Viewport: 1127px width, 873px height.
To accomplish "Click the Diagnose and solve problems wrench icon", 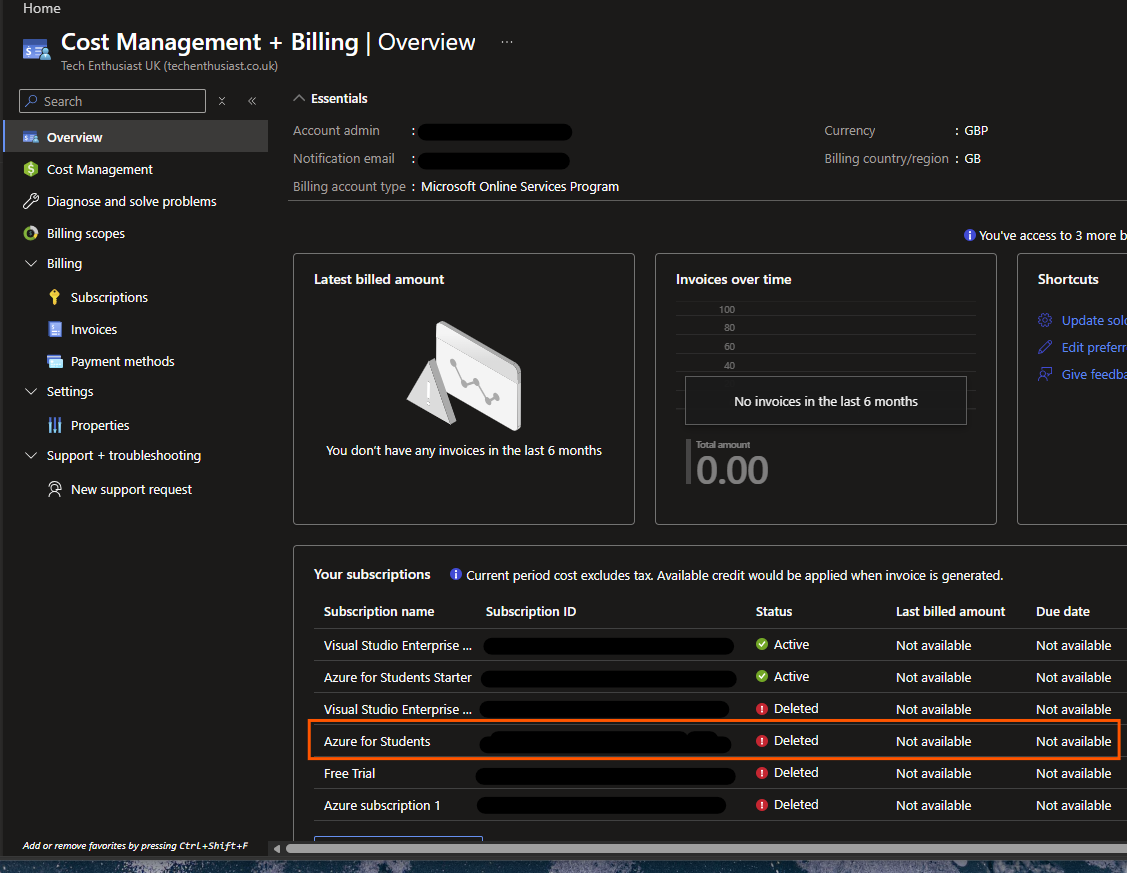I will [x=31, y=201].
